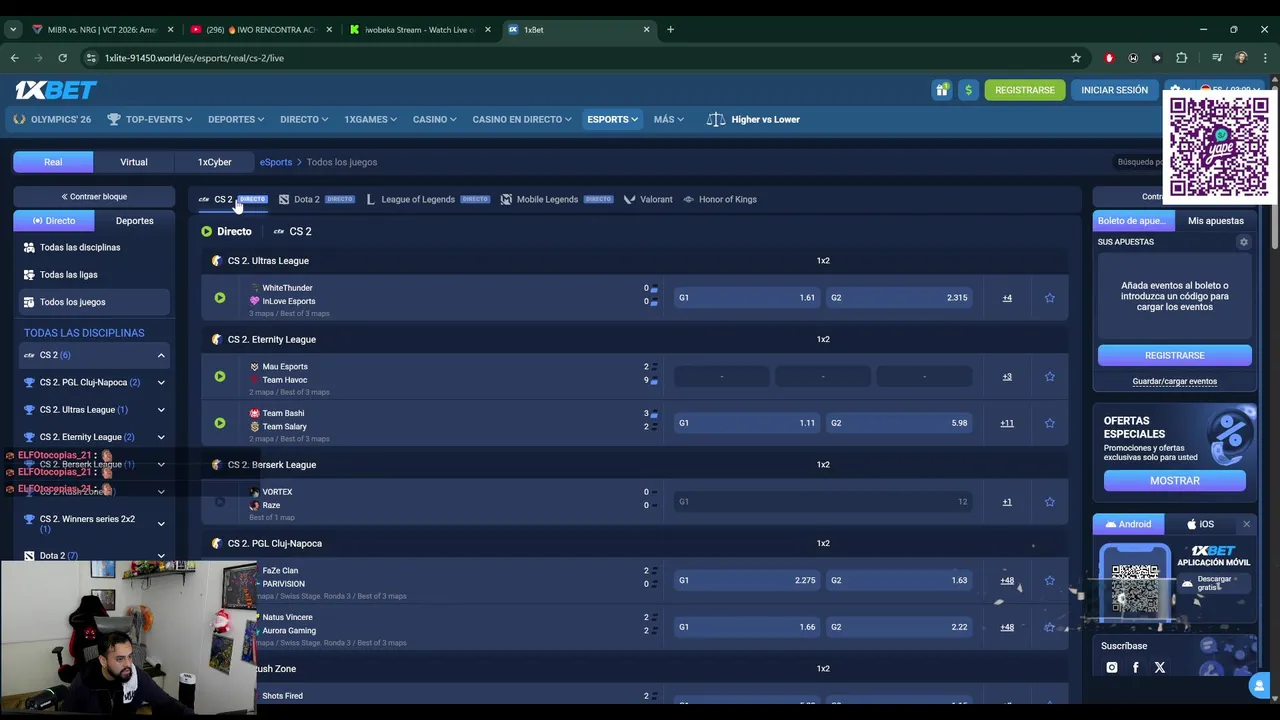Reload the page in the browser

coord(62,58)
